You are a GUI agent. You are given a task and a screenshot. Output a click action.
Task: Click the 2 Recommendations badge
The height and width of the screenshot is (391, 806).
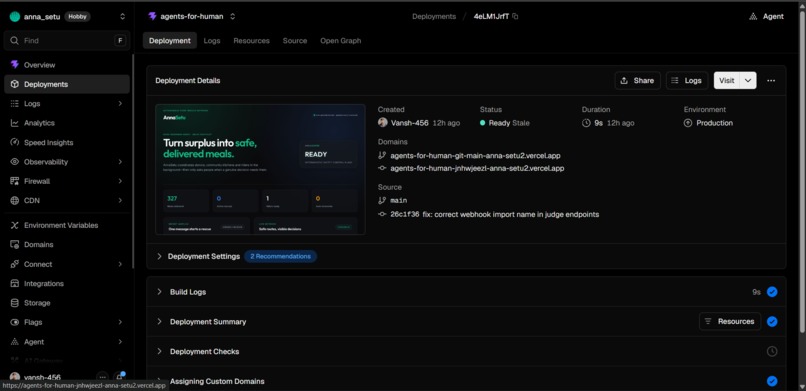point(281,256)
